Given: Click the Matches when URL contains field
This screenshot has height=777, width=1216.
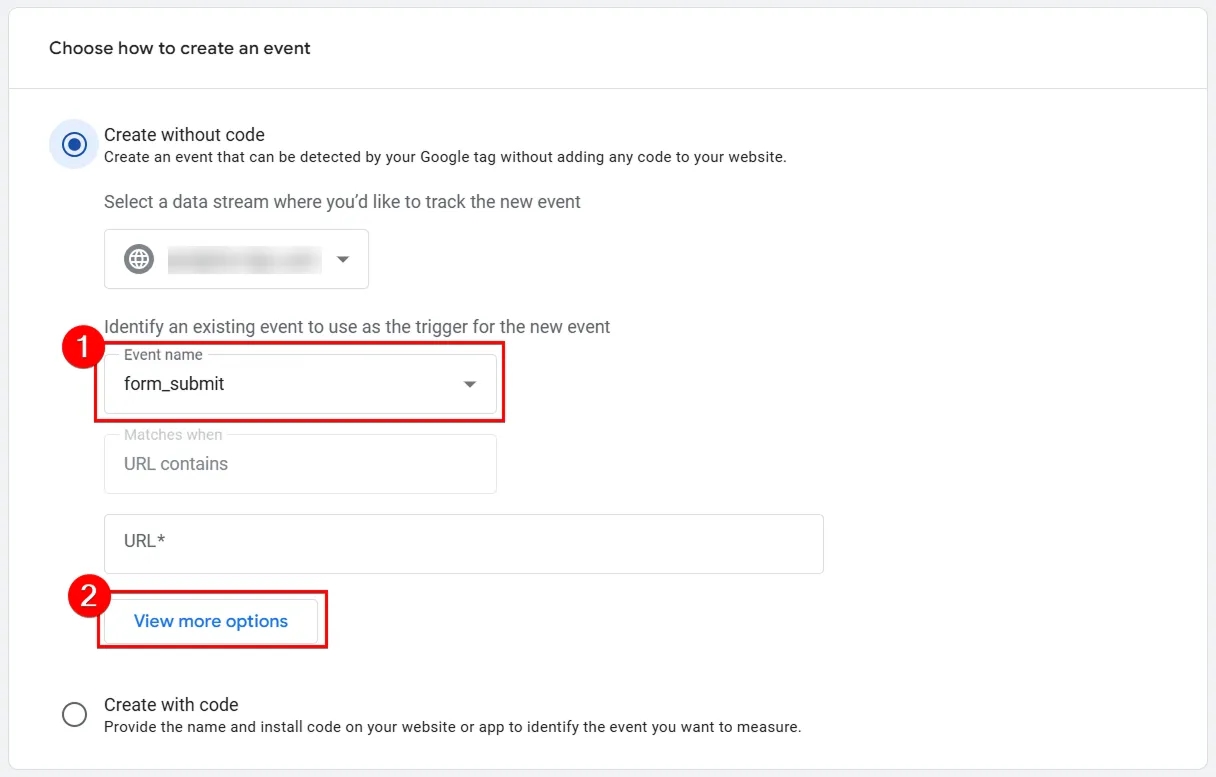Looking at the screenshot, I should coord(300,464).
